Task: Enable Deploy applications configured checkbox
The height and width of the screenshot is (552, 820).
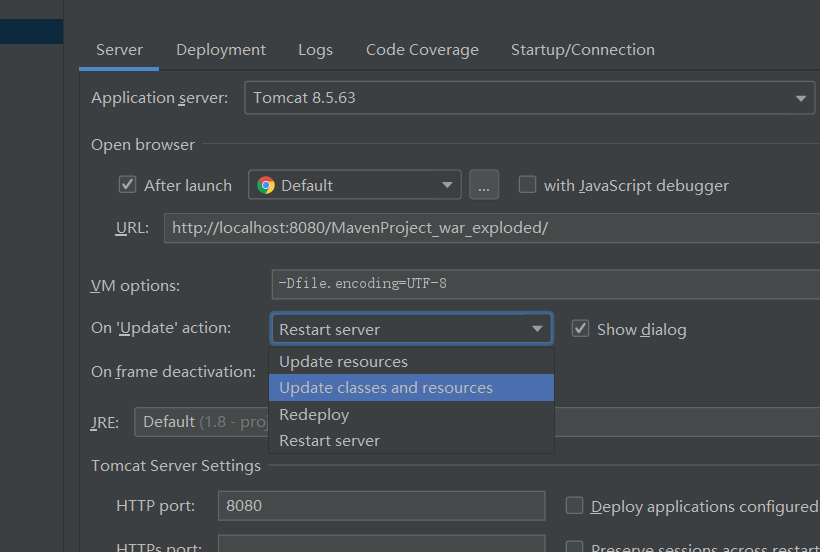Action: click(574, 505)
